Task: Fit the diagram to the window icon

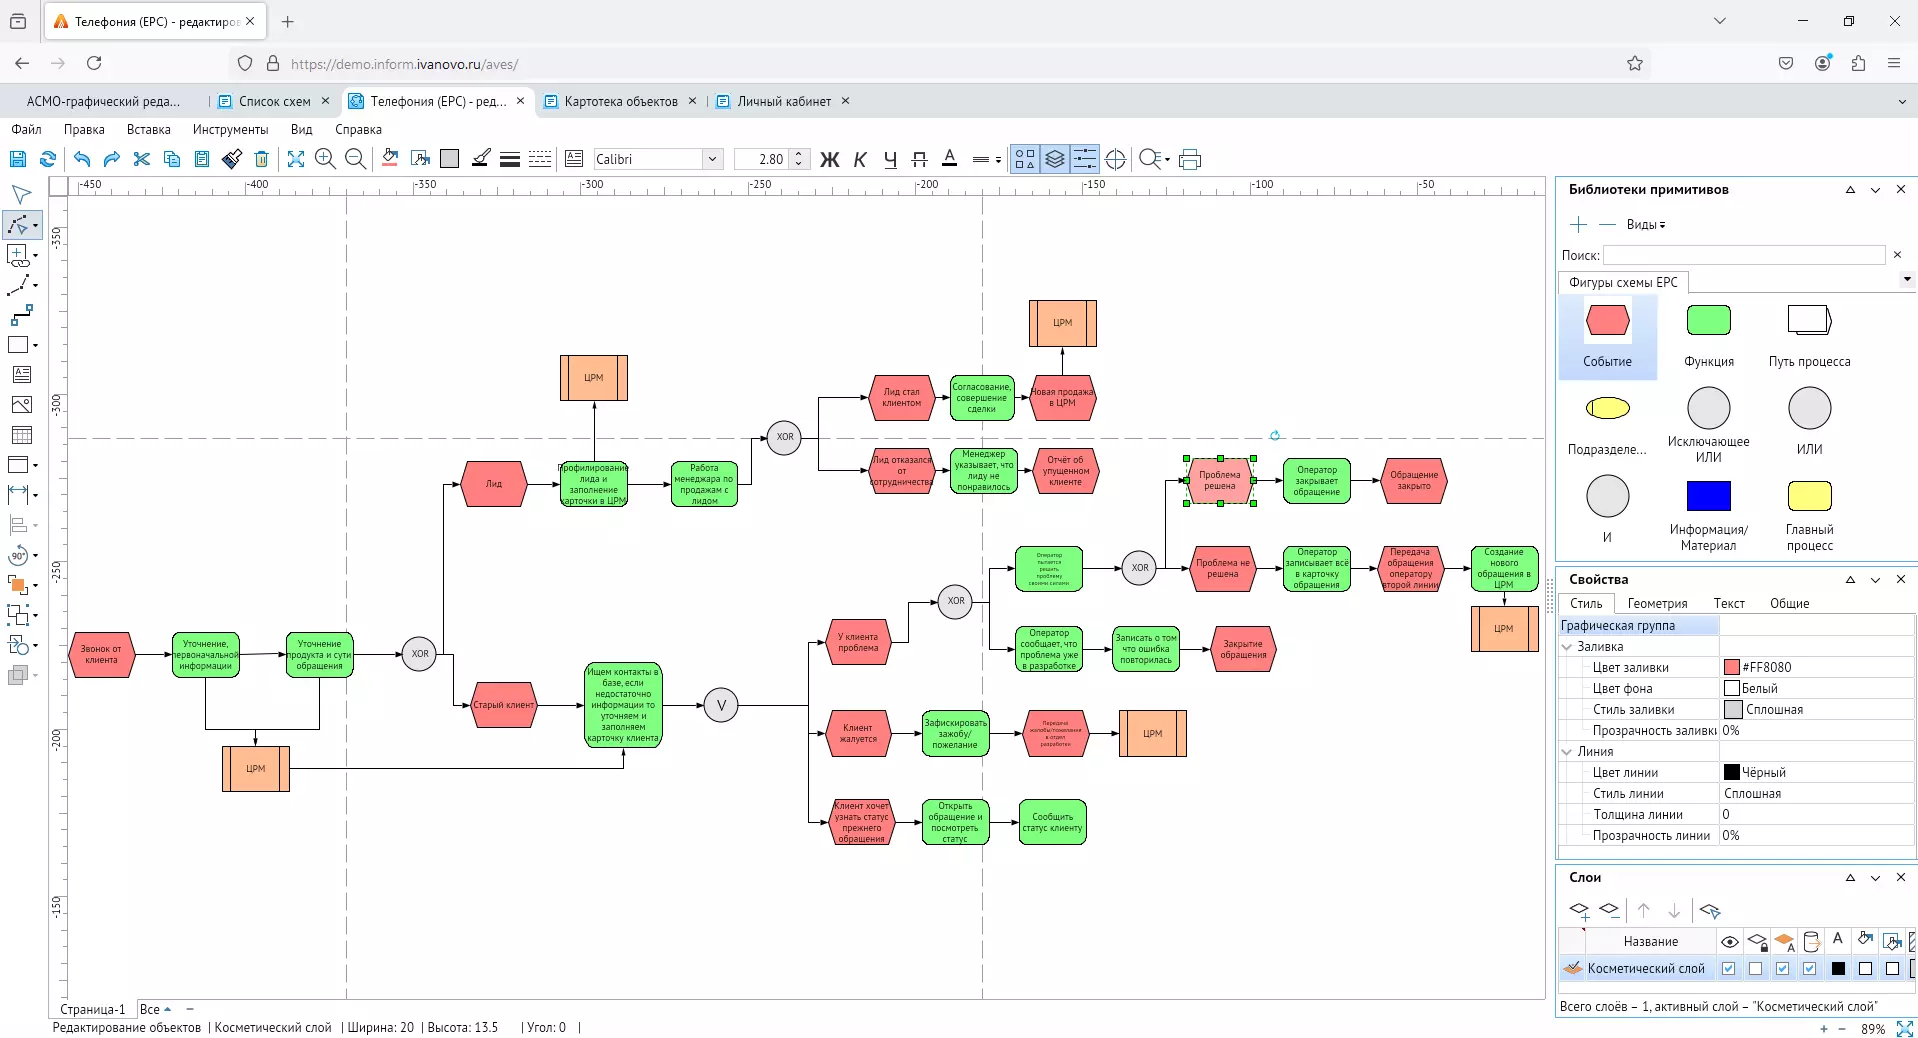Action: (x=296, y=159)
